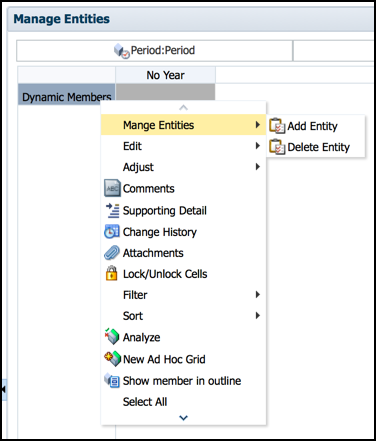Select the Dynamic Members row header

[x=66, y=95]
